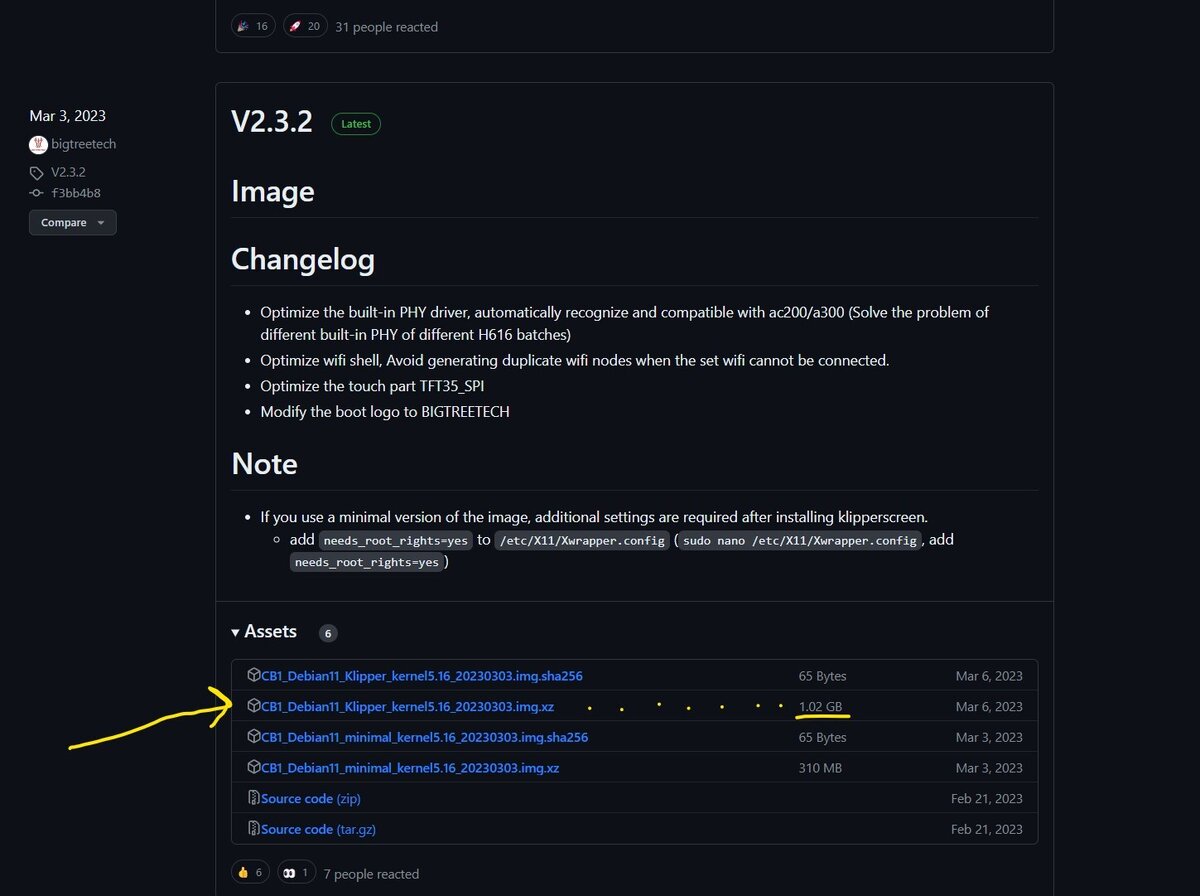Screen dimensions: 1200x896
Task: Click the Latest release badge
Action: click(355, 124)
